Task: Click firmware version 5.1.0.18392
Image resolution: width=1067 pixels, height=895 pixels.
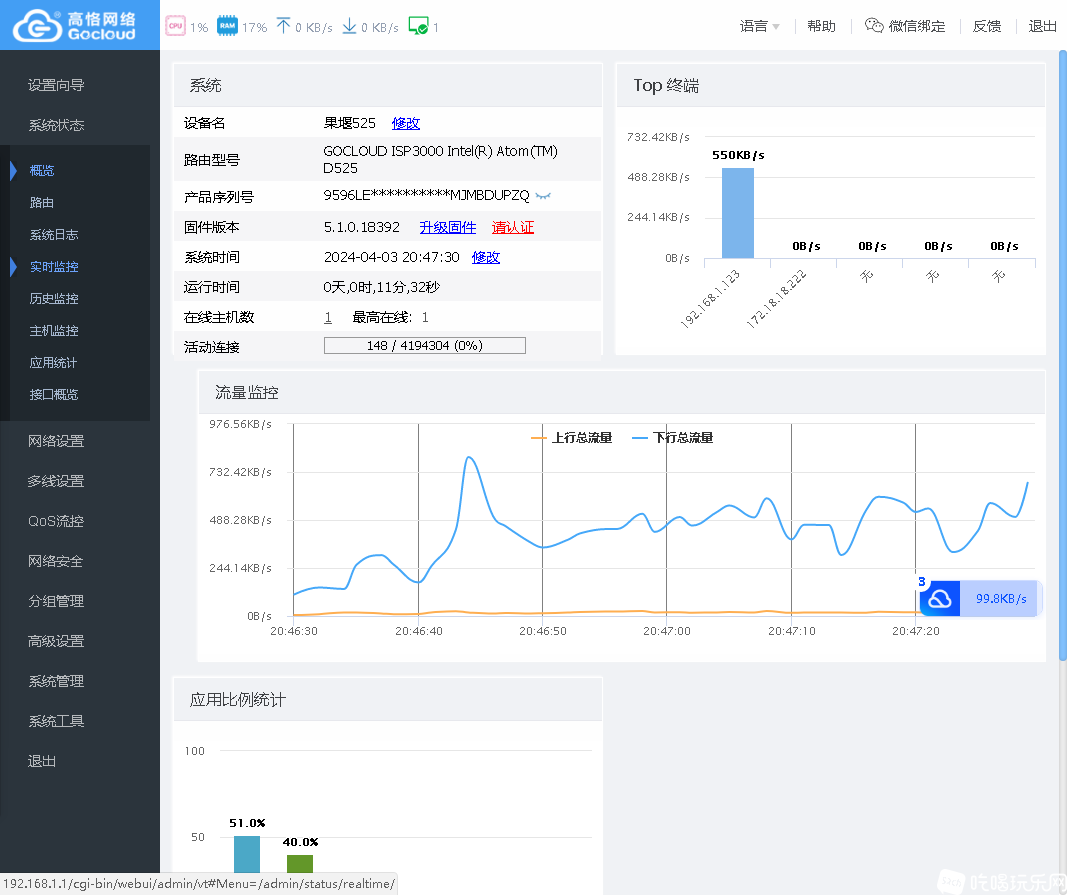Action: point(362,227)
